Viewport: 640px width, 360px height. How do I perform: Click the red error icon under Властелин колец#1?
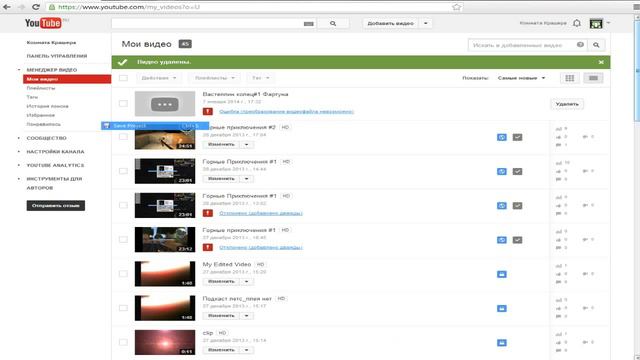coord(208,111)
